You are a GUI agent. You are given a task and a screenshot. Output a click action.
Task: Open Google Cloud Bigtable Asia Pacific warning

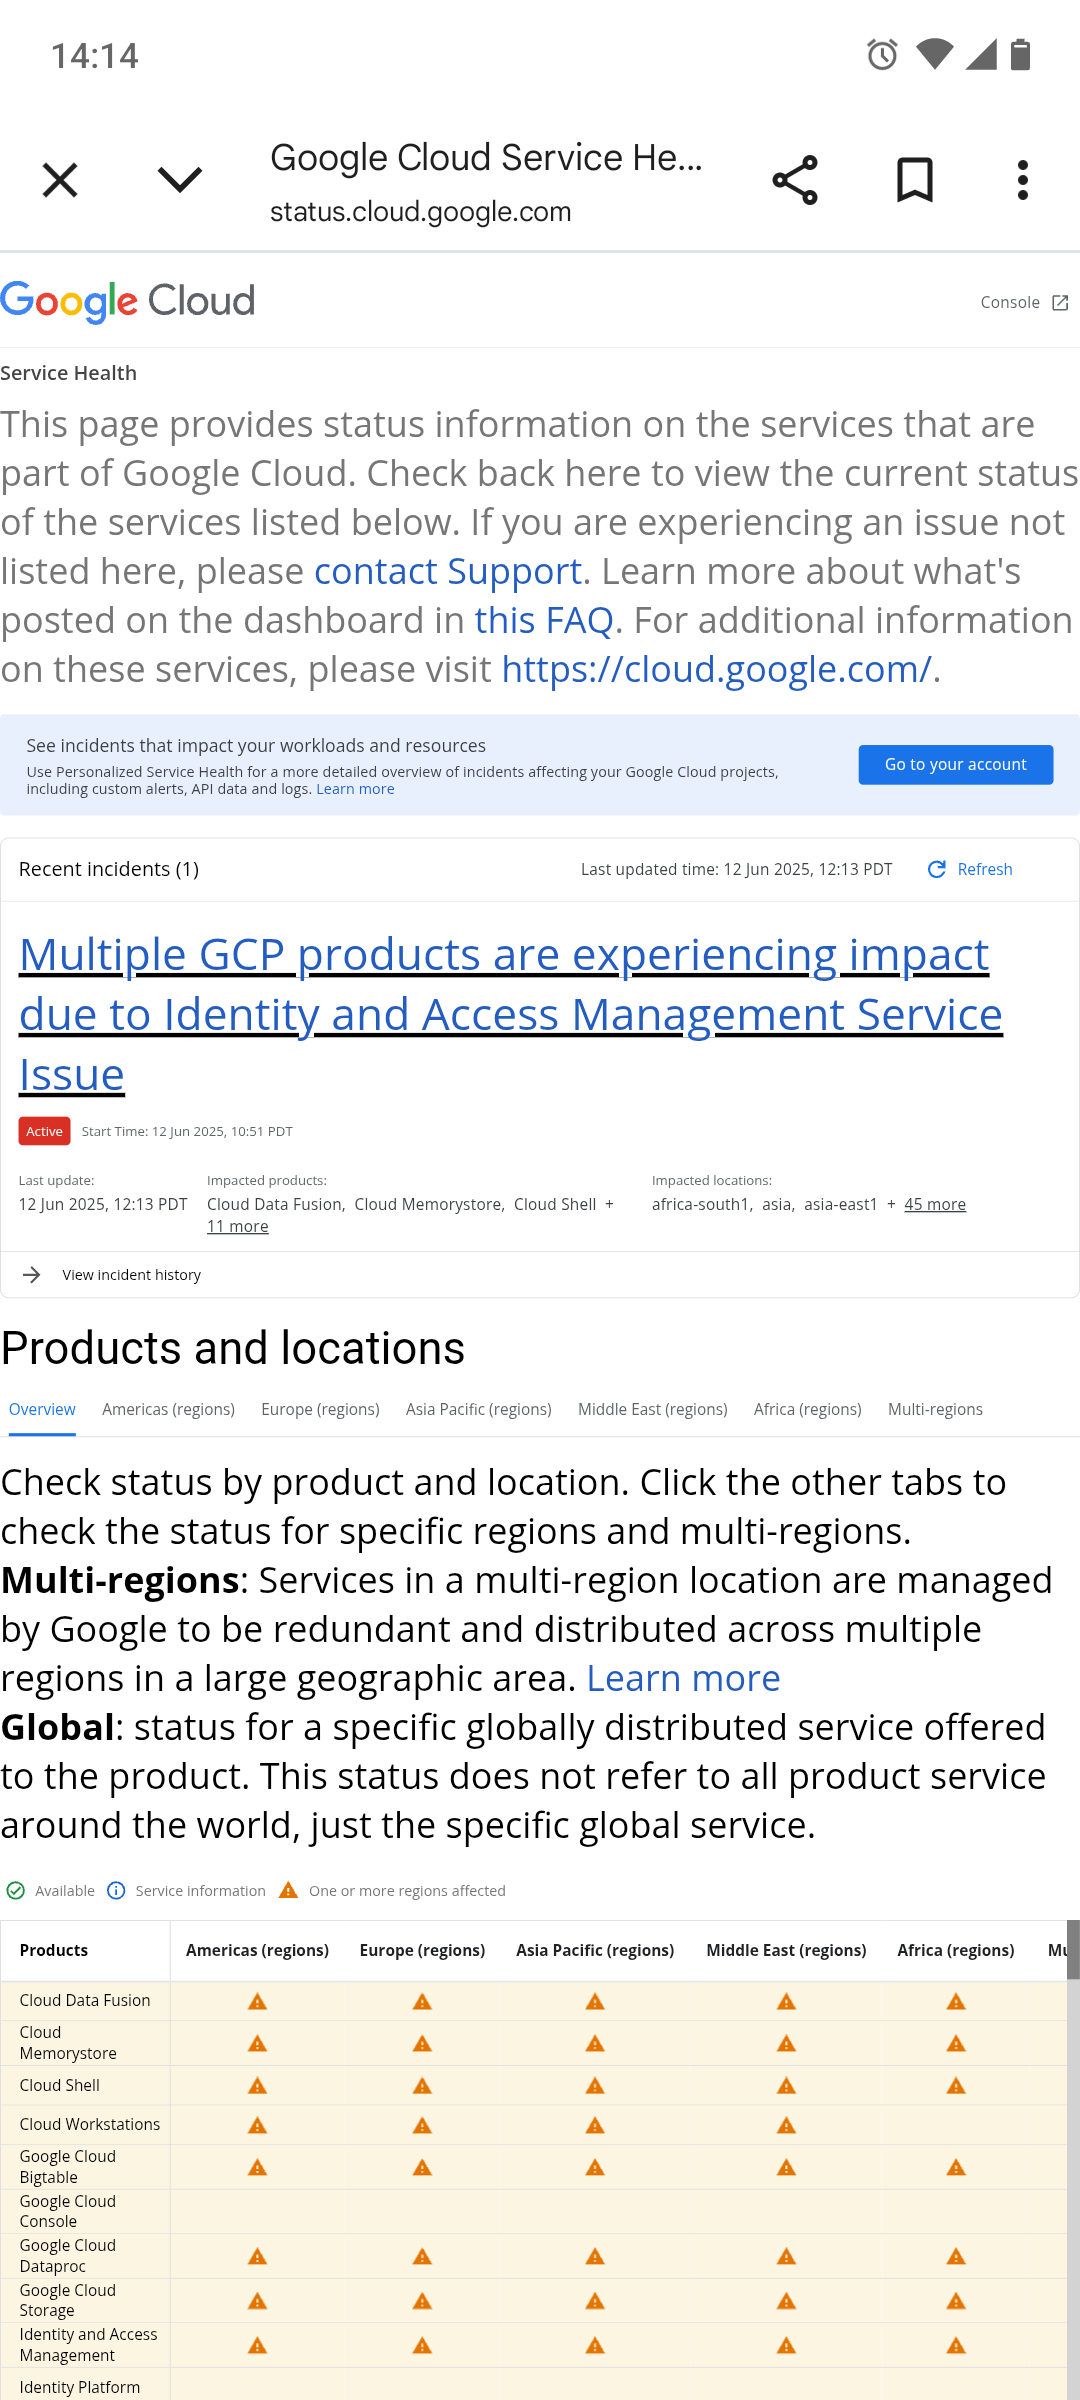click(595, 2167)
